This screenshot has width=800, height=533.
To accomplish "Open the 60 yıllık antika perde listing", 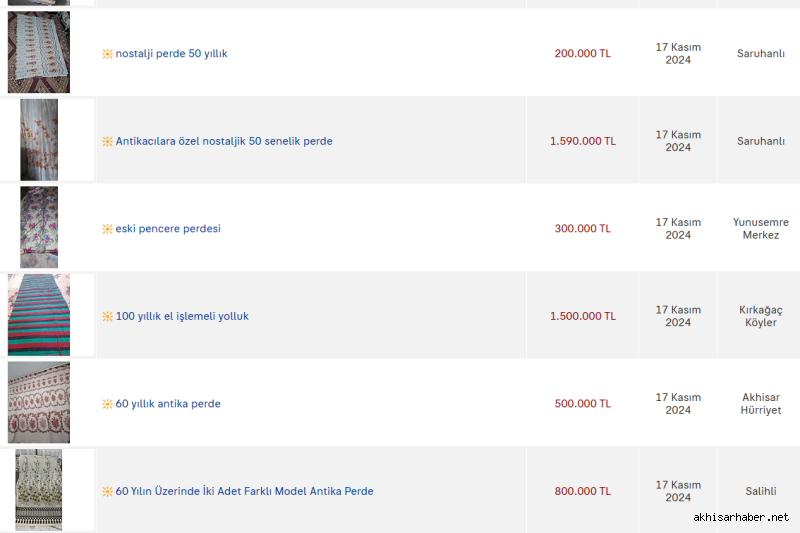I will 168,404.
